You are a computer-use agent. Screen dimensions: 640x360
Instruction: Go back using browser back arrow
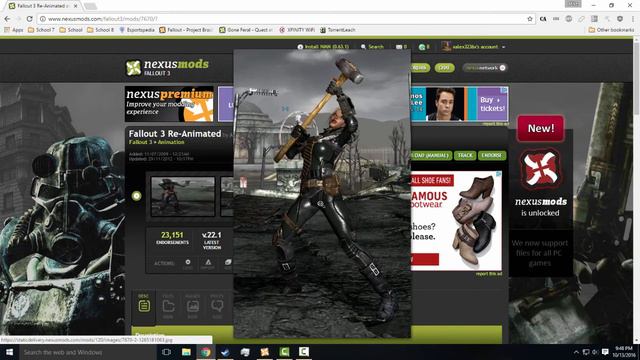(7, 19)
